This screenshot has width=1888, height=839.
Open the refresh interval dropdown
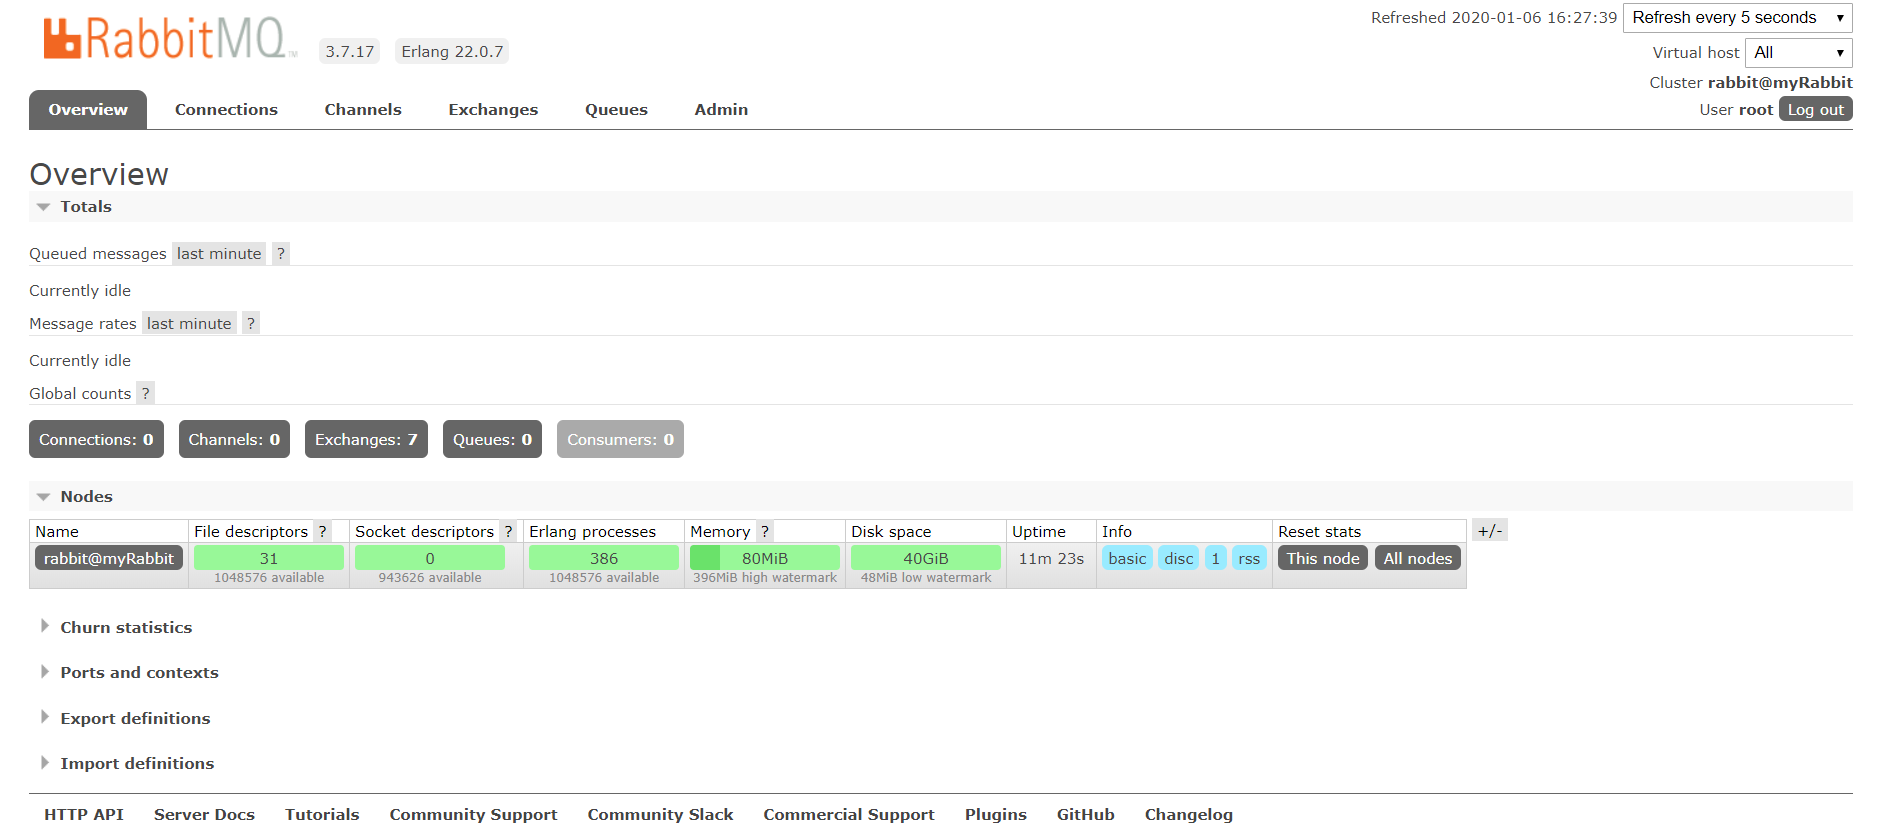pos(1738,18)
